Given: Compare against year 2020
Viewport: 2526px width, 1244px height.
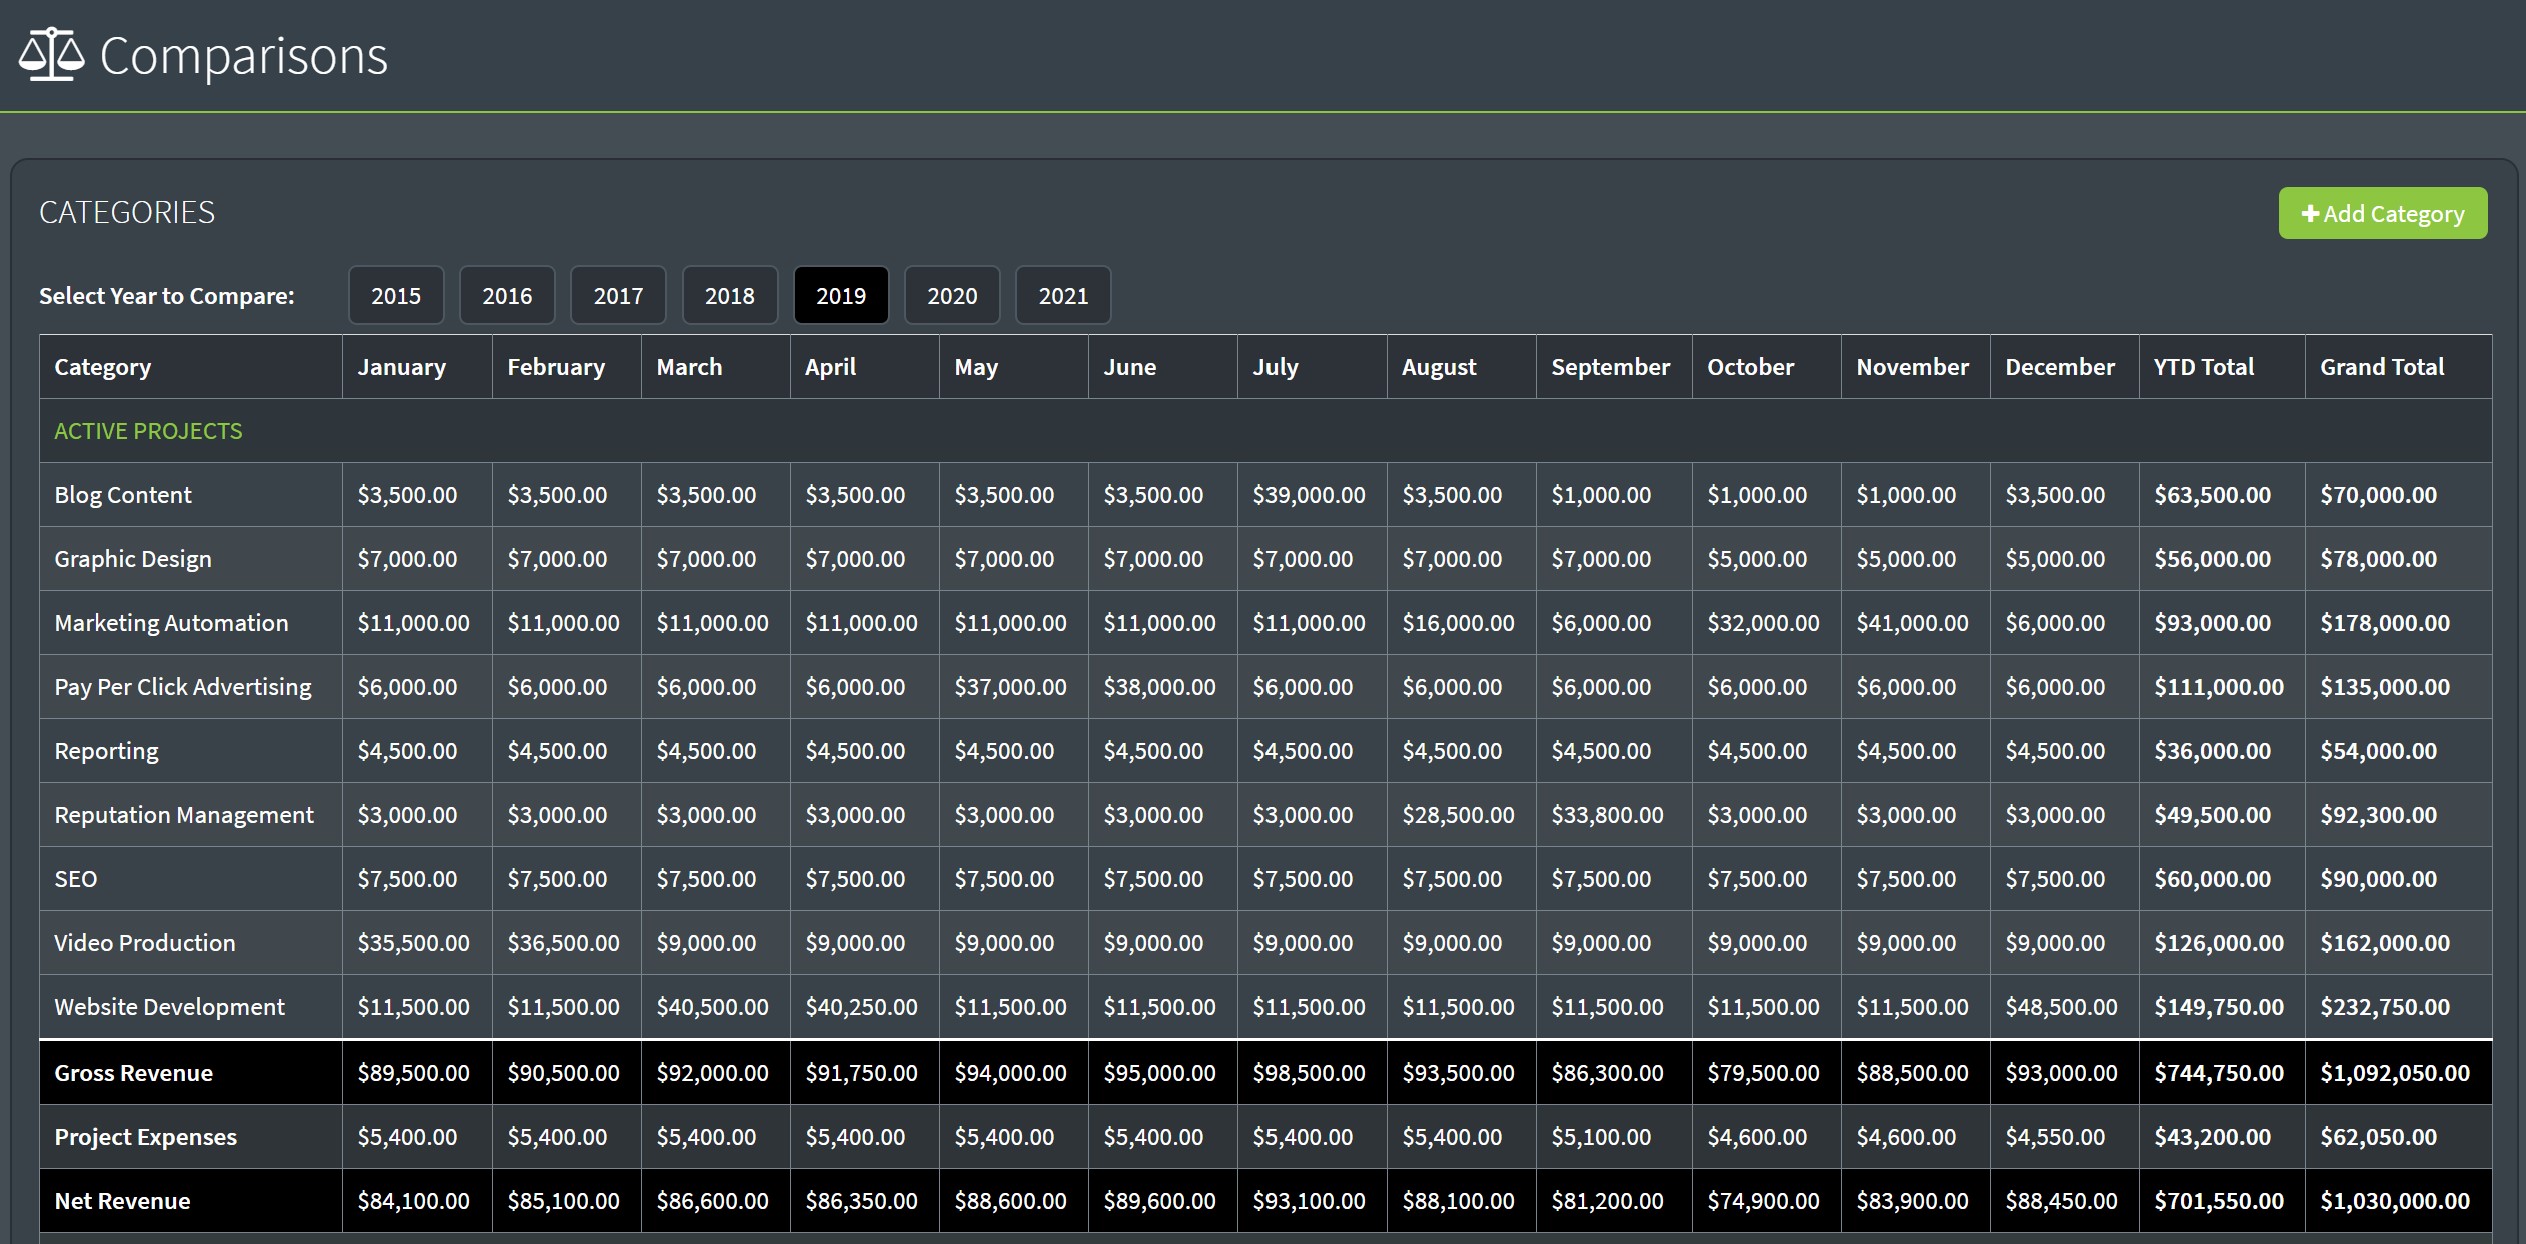Looking at the screenshot, I should 951,295.
